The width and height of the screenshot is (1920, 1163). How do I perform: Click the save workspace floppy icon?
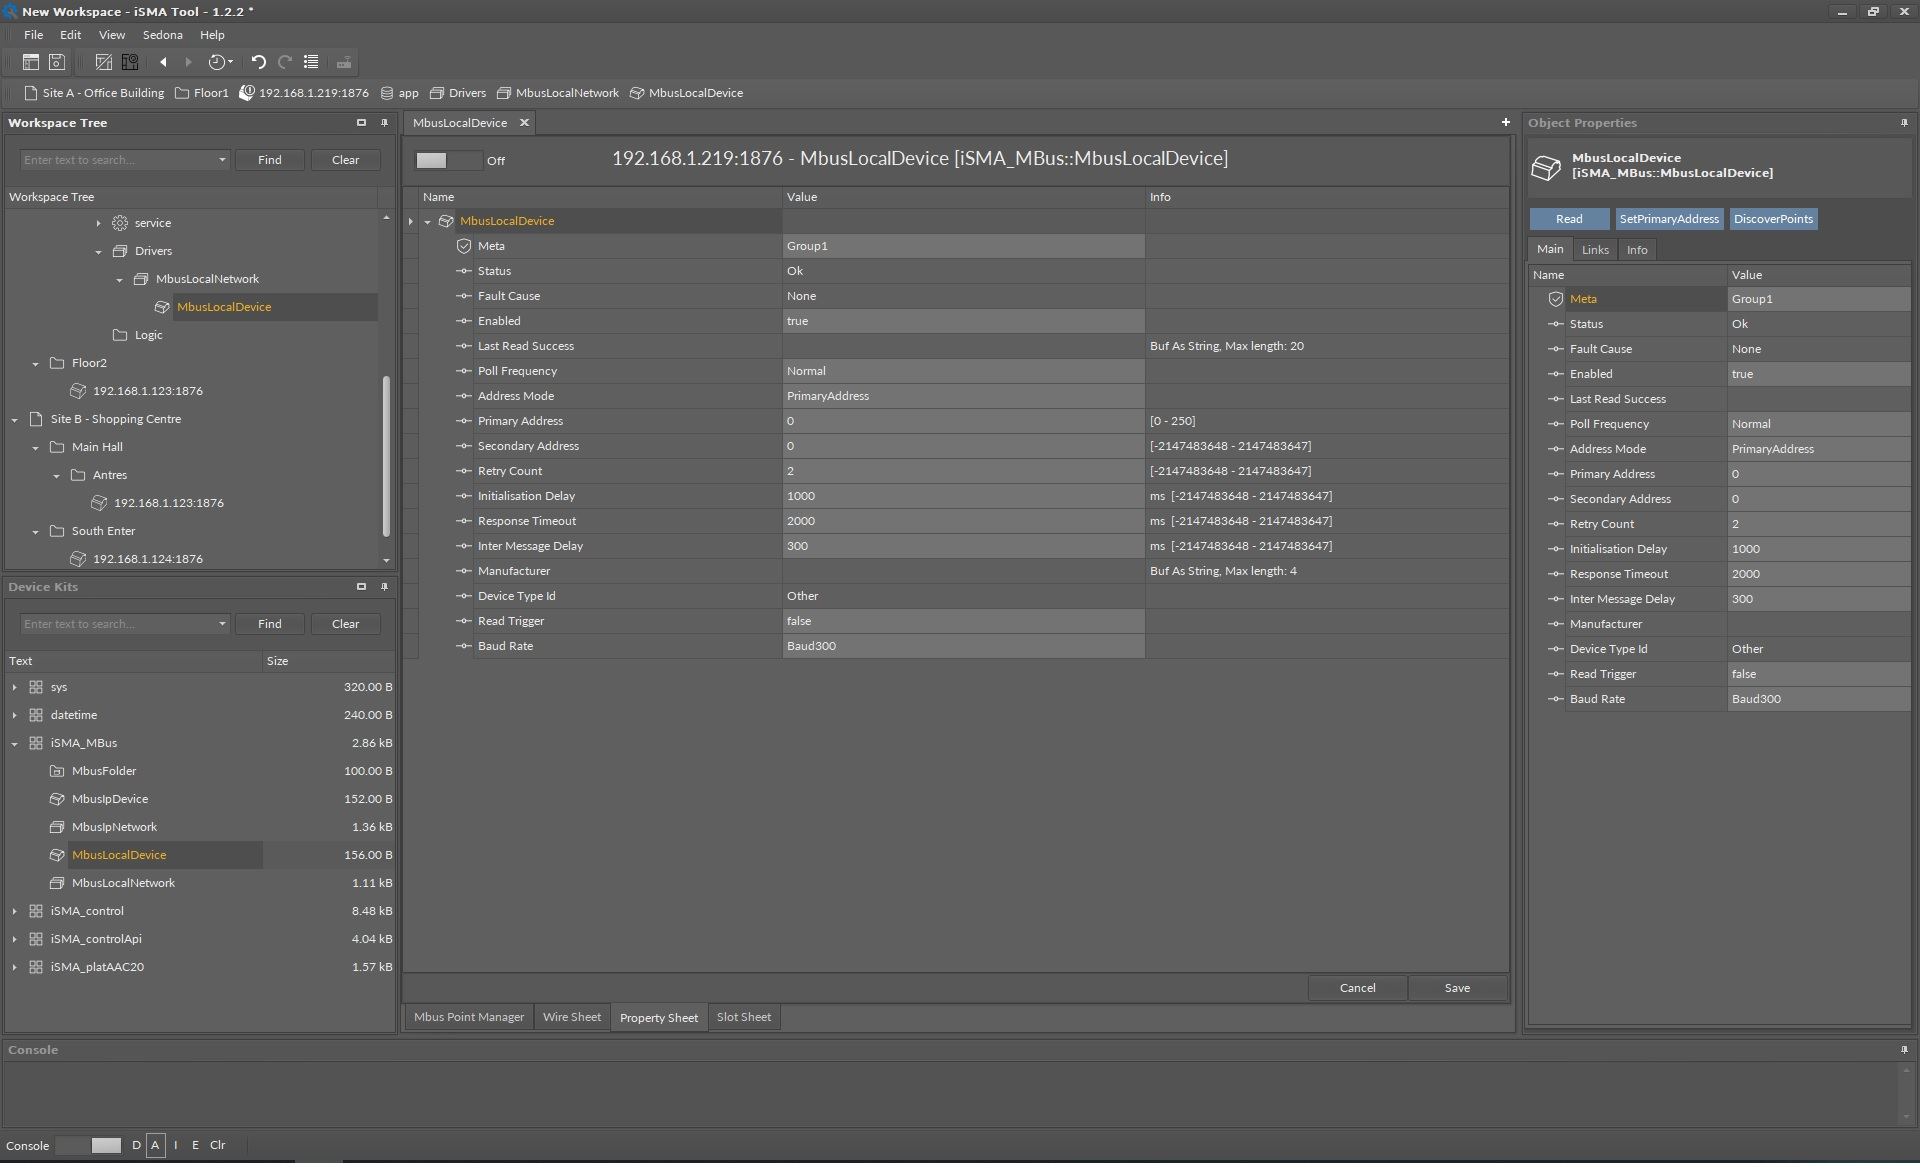pos(57,62)
